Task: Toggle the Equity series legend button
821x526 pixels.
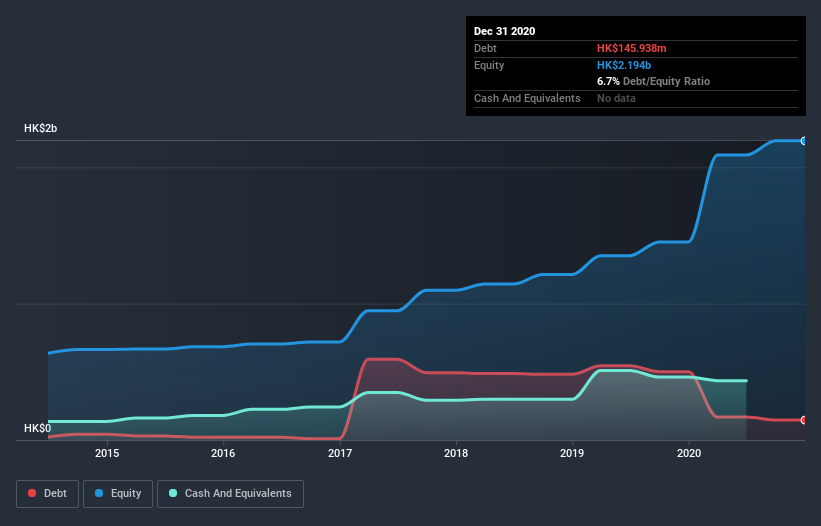Action: [x=118, y=494]
